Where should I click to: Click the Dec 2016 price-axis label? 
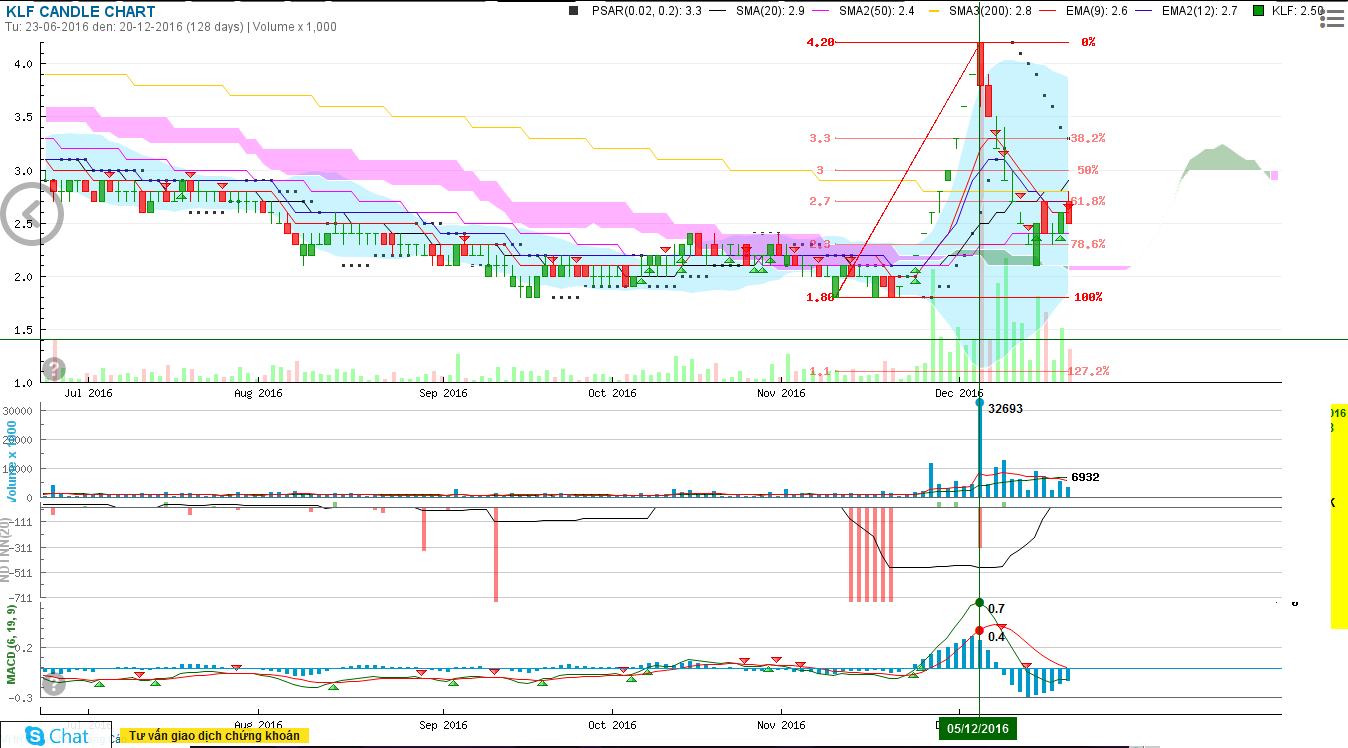960,393
